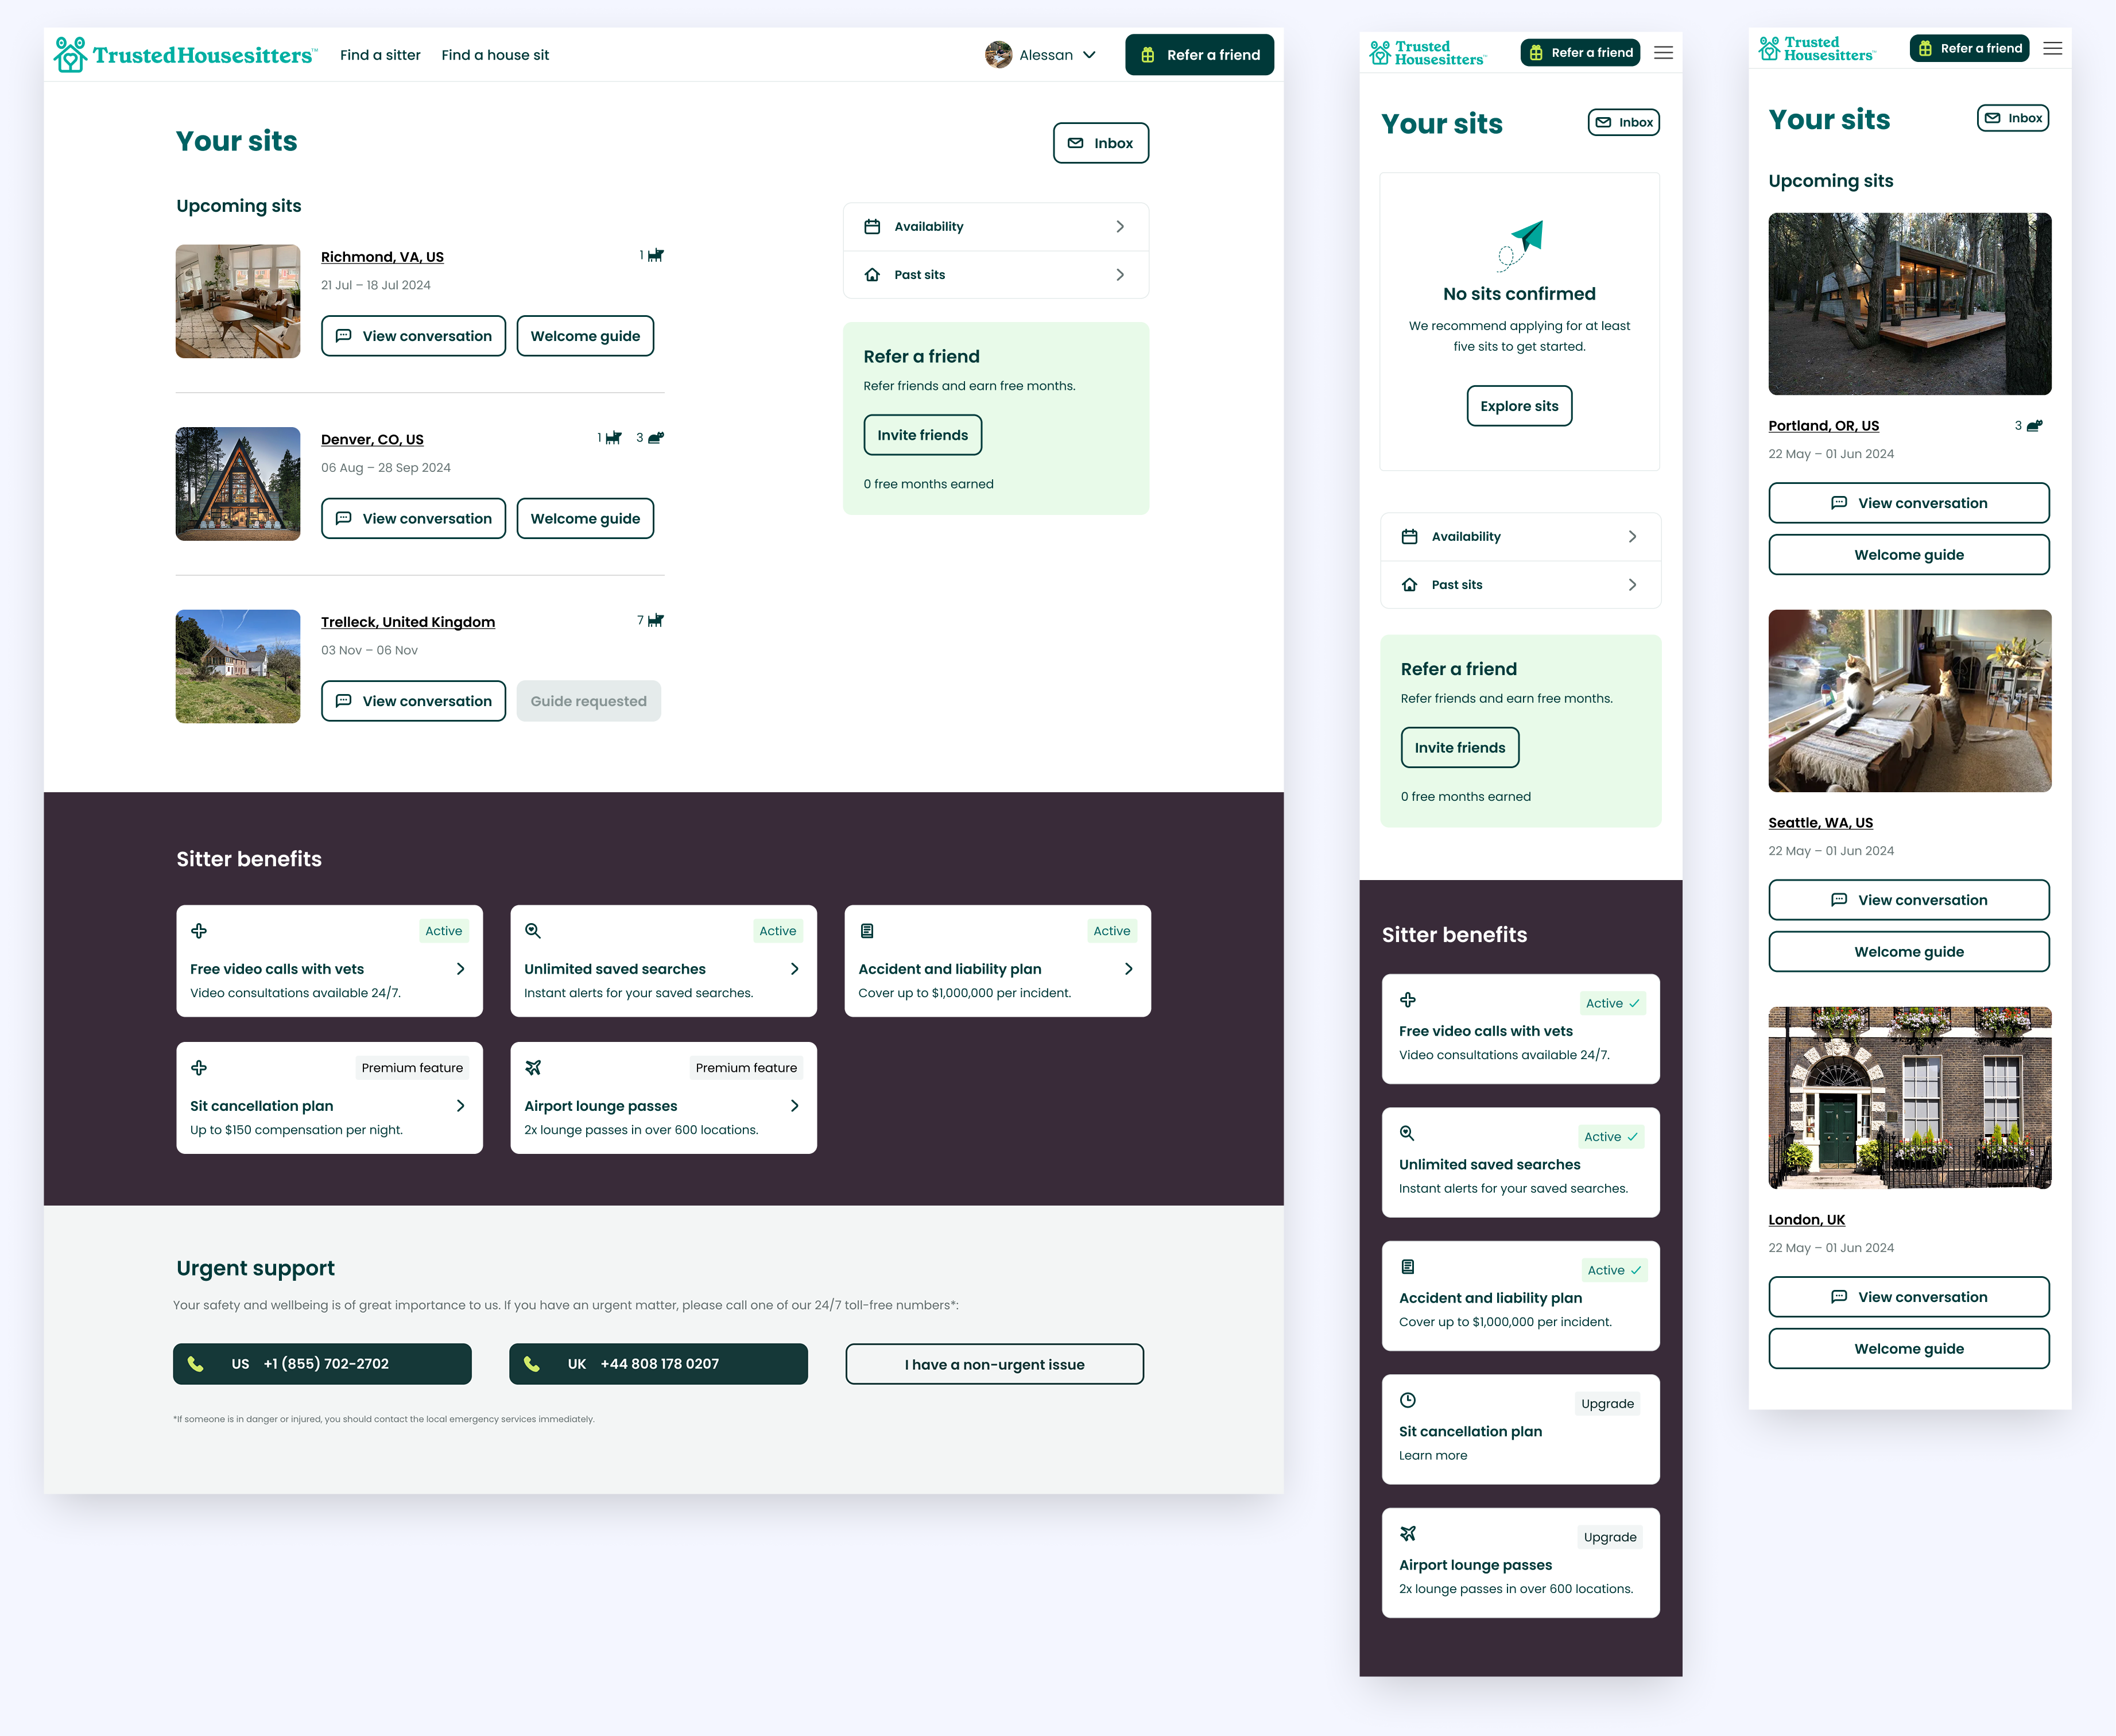The image size is (2116, 1736).
Task: Click the Richmond, VA, US Welcome guide button
Action: pyautogui.click(x=585, y=336)
